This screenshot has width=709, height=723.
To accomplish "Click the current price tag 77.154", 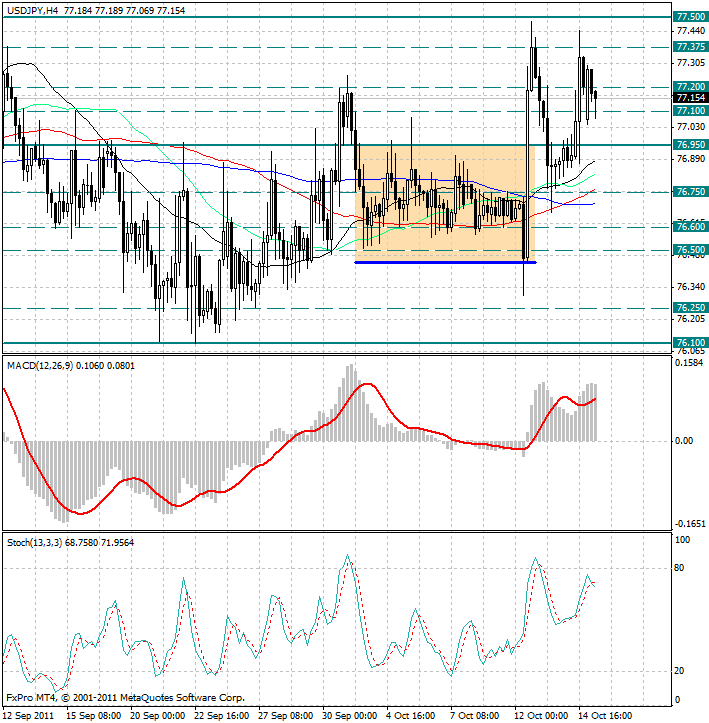I will tap(690, 98).
